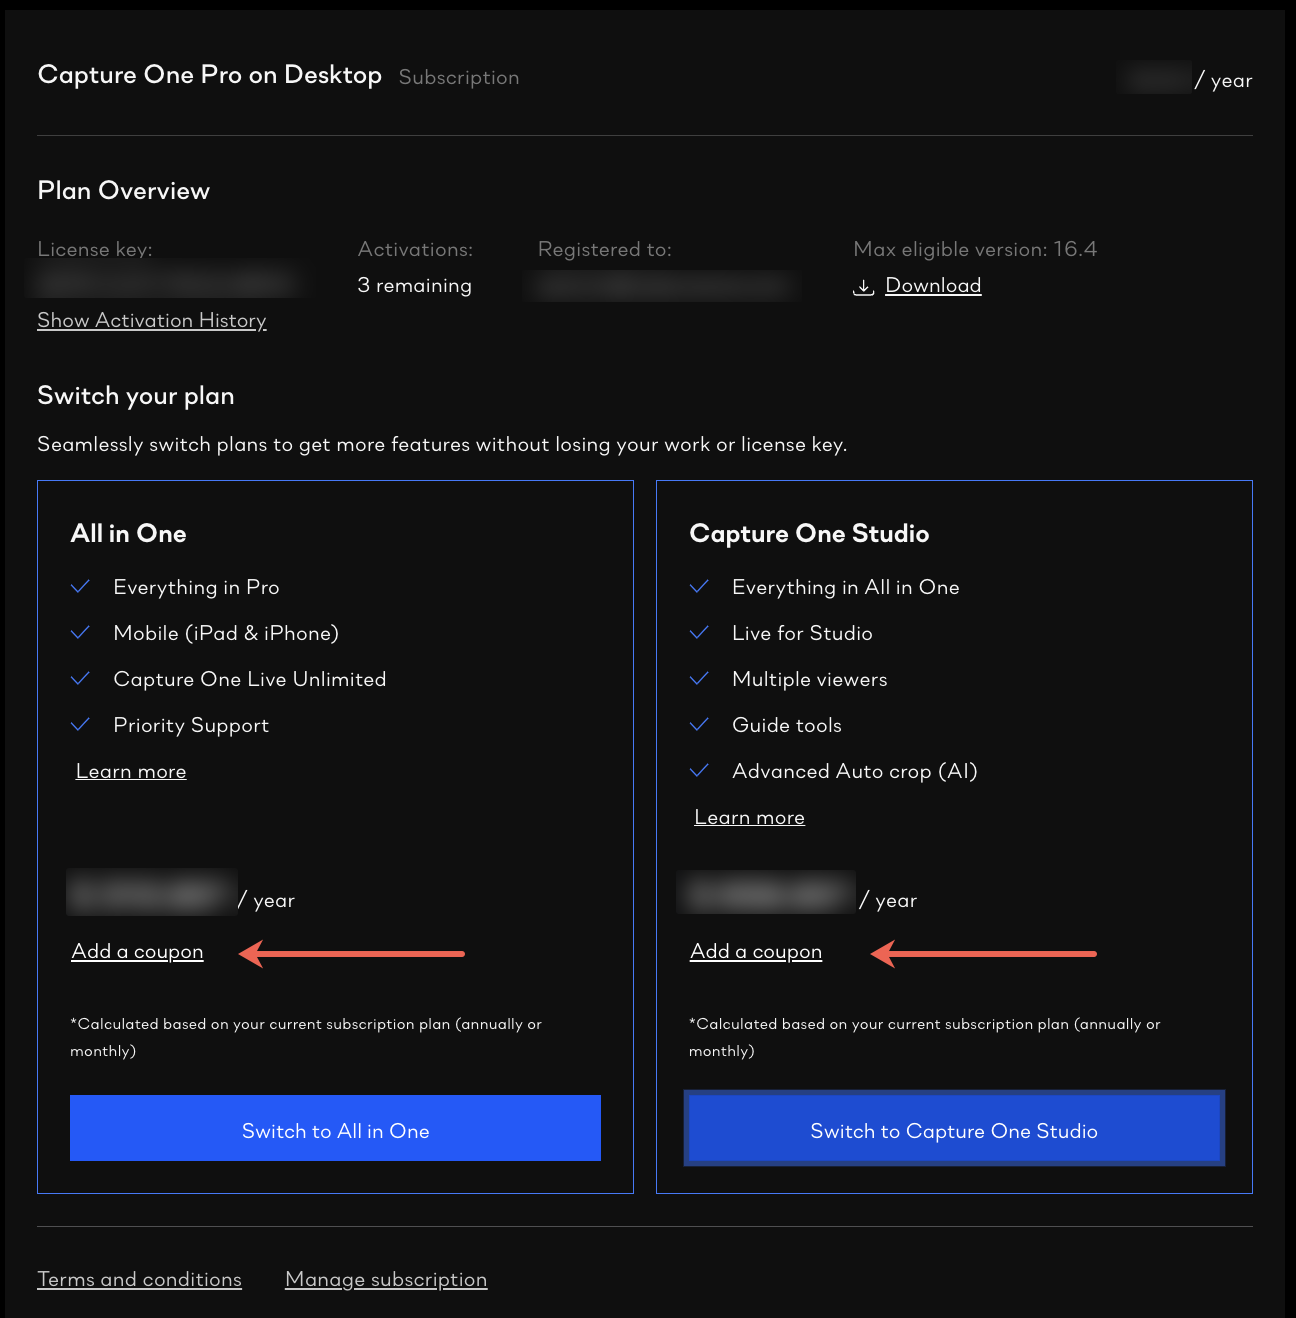The image size is (1296, 1318).
Task: Open Learn more under Capture One Studio
Action: [748, 817]
